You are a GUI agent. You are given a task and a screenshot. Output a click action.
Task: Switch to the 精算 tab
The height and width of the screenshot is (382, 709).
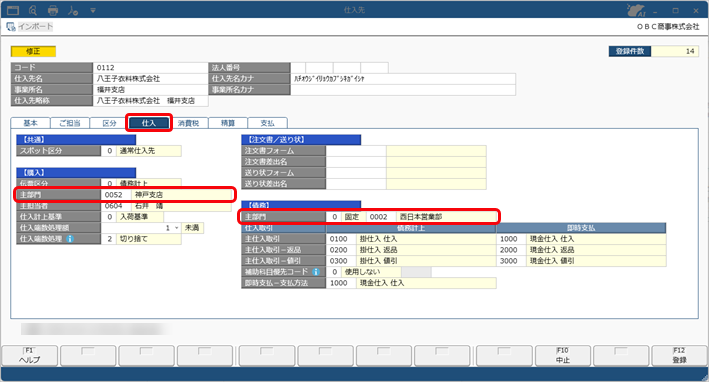point(227,123)
